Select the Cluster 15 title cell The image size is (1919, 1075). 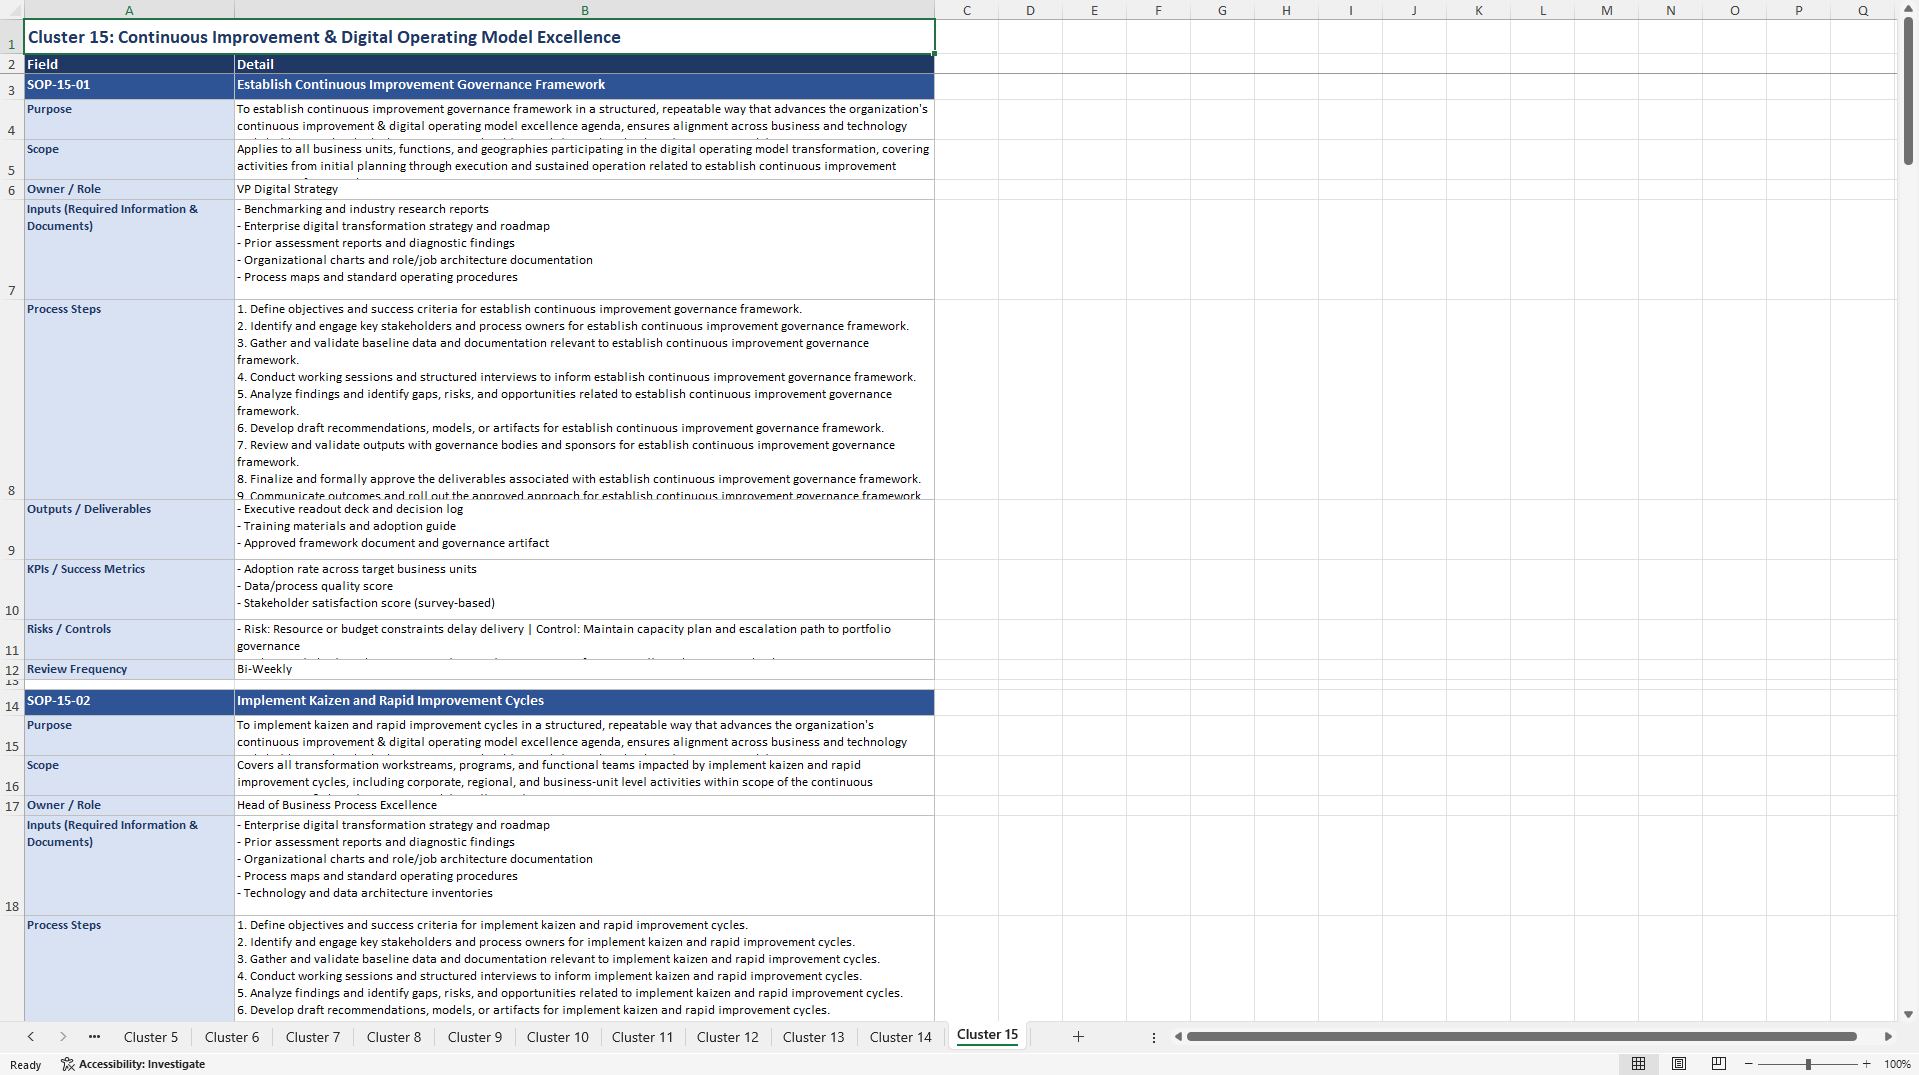pyautogui.click(x=480, y=37)
